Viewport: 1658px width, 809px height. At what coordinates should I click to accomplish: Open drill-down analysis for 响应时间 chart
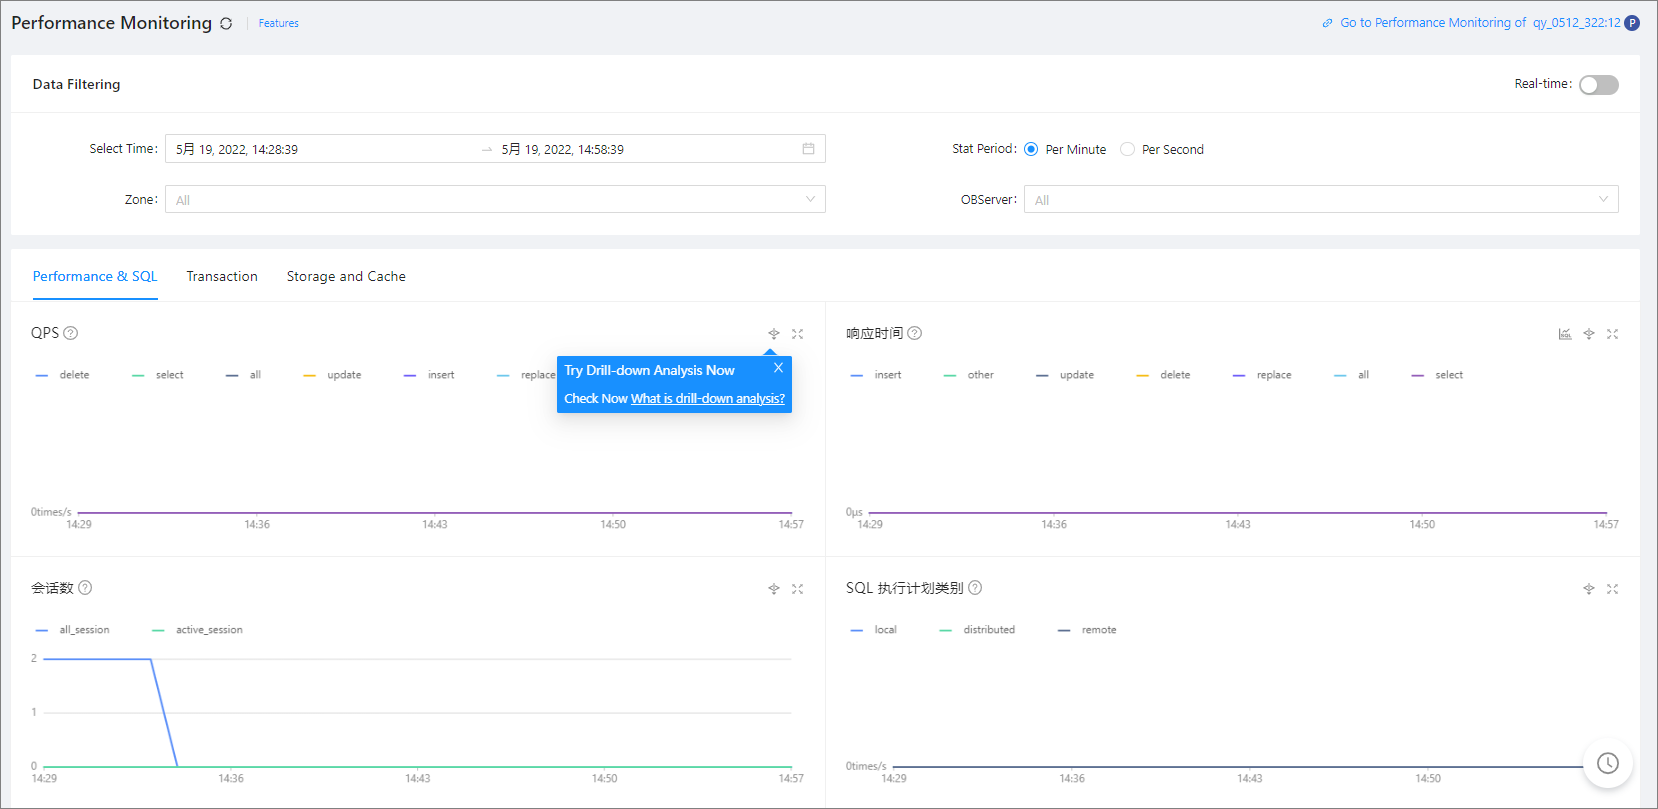(x=1589, y=334)
